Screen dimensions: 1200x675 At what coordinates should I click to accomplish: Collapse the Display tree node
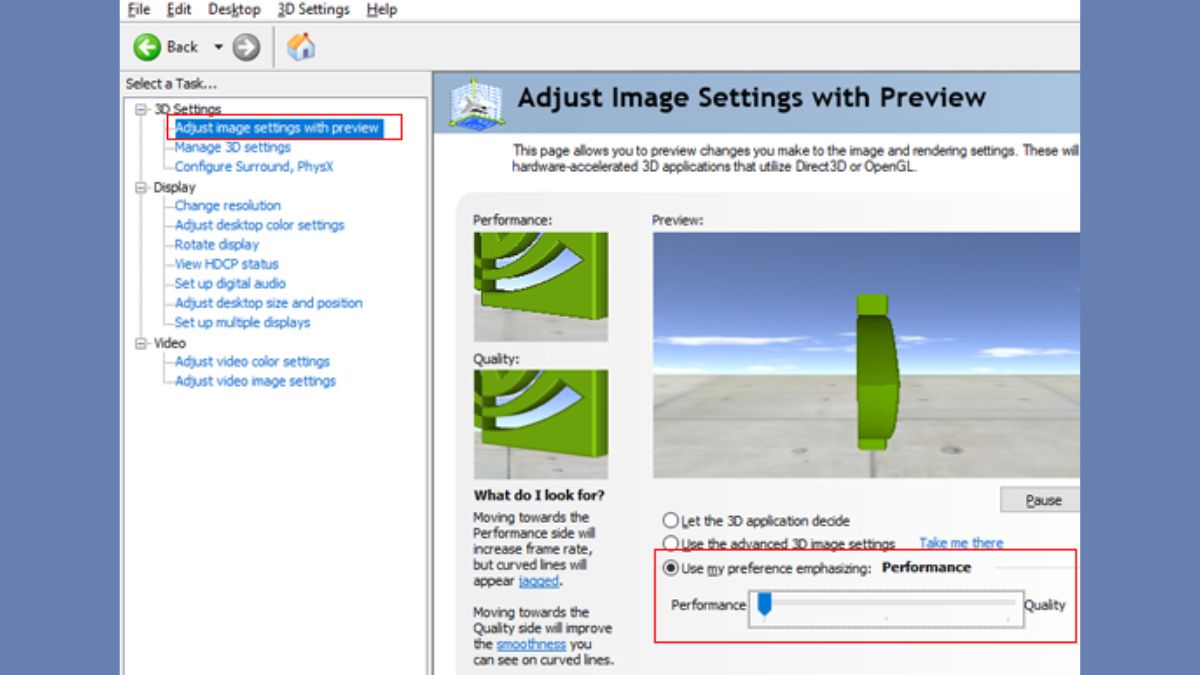[x=141, y=187]
